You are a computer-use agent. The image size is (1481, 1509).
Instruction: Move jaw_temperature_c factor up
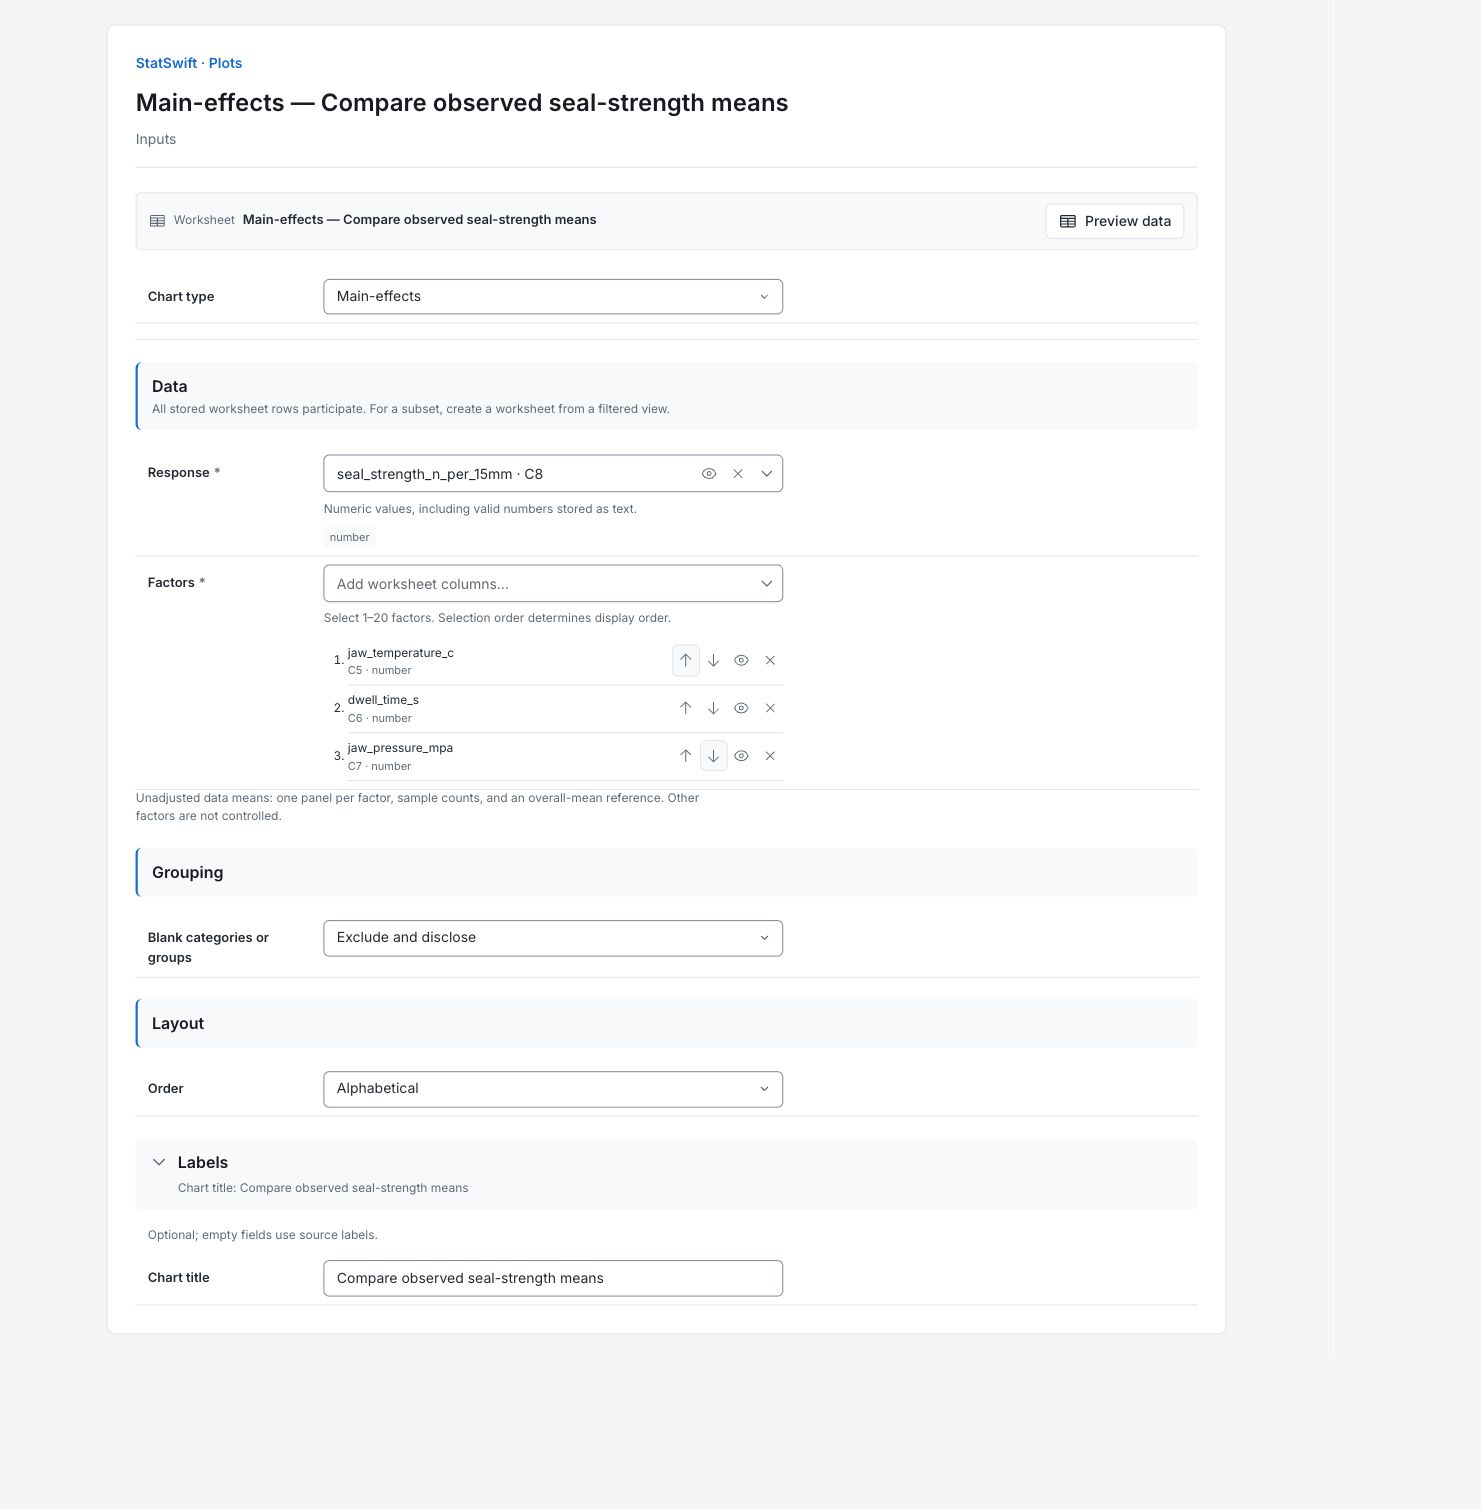pos(685,660)
